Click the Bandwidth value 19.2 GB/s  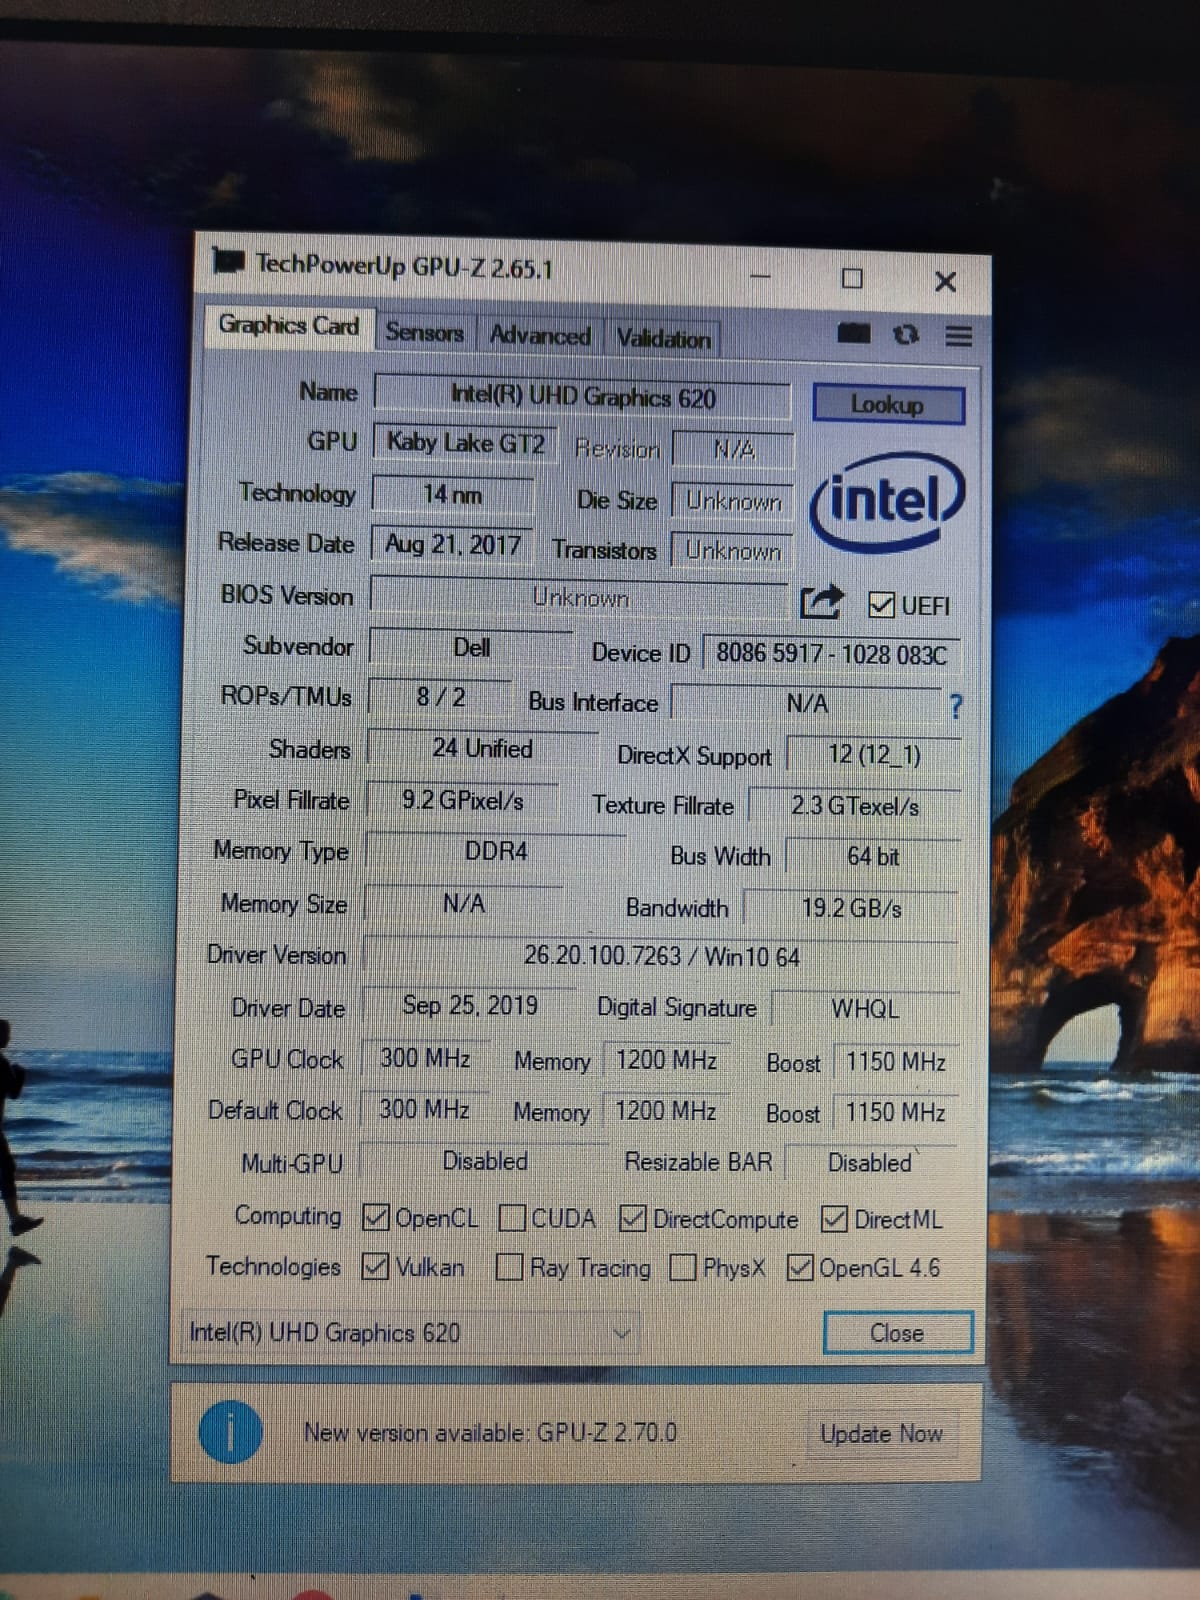[x=851, y=908]
